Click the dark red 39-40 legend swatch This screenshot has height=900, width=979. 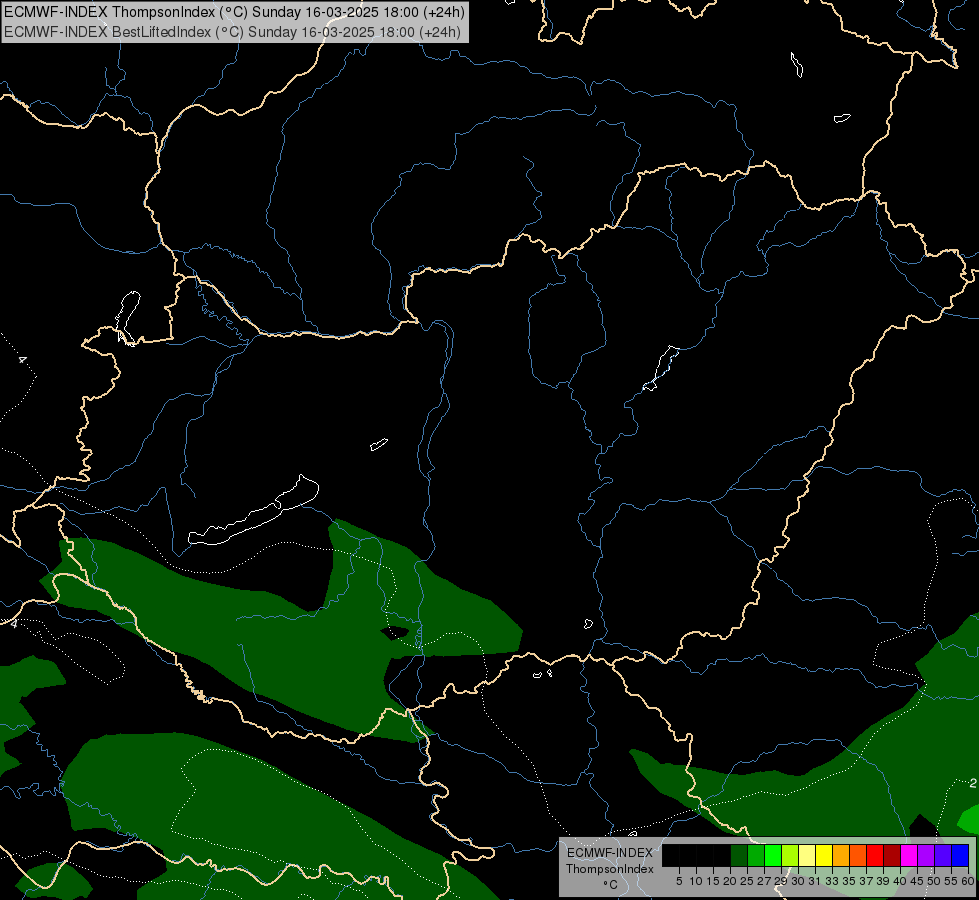click(892, 855)
